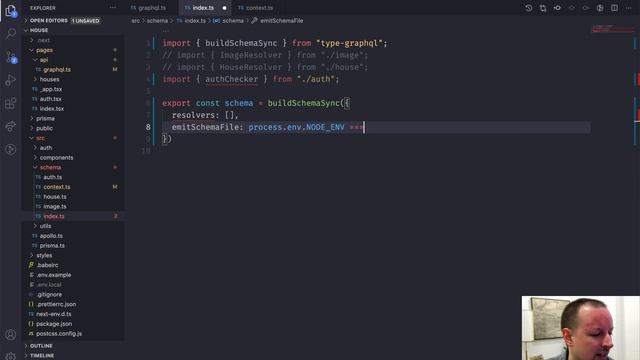Open image.ts file

(x=55, y=207)
